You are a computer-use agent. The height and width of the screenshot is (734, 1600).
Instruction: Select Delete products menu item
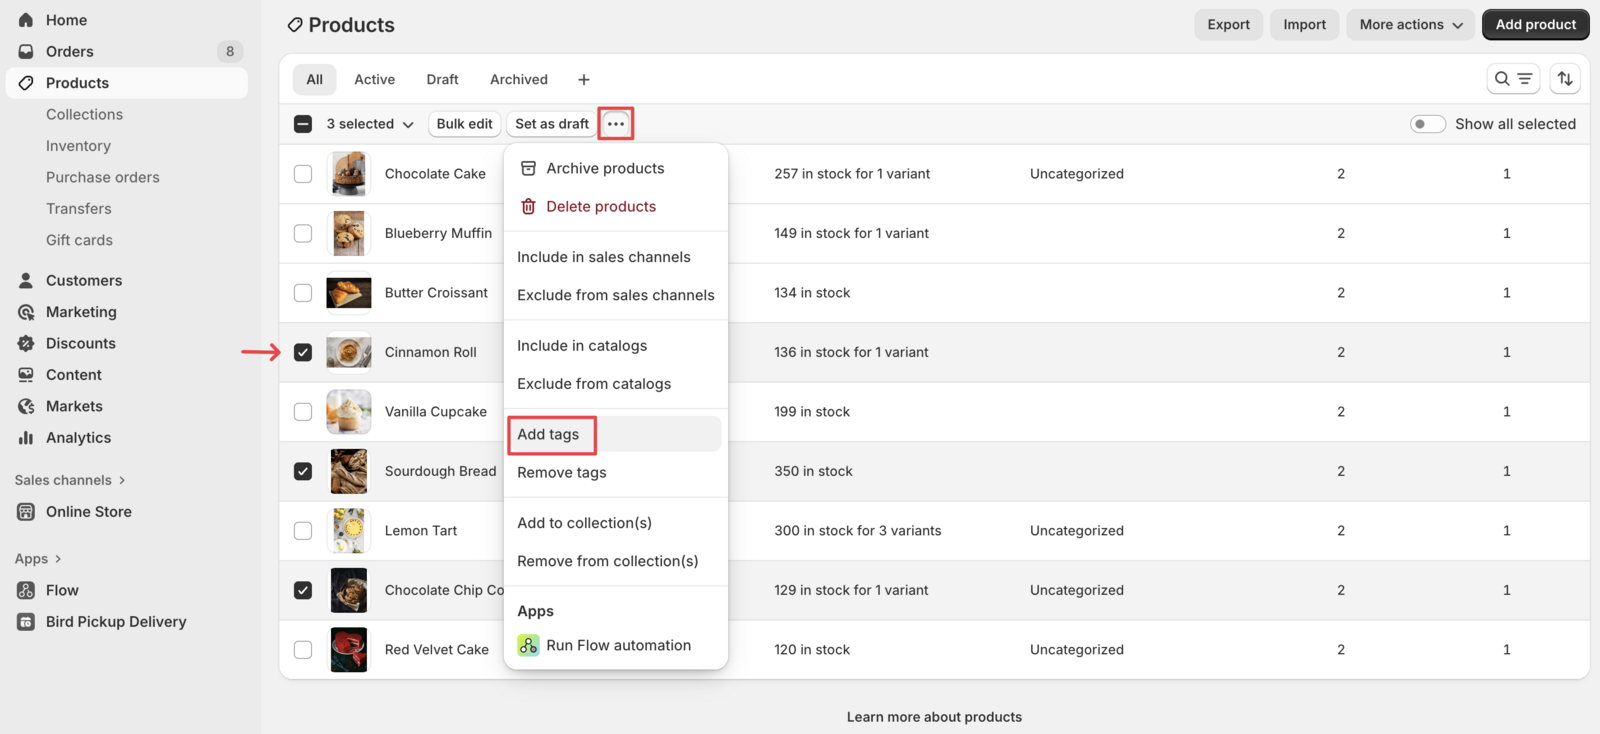pos(616,207)
